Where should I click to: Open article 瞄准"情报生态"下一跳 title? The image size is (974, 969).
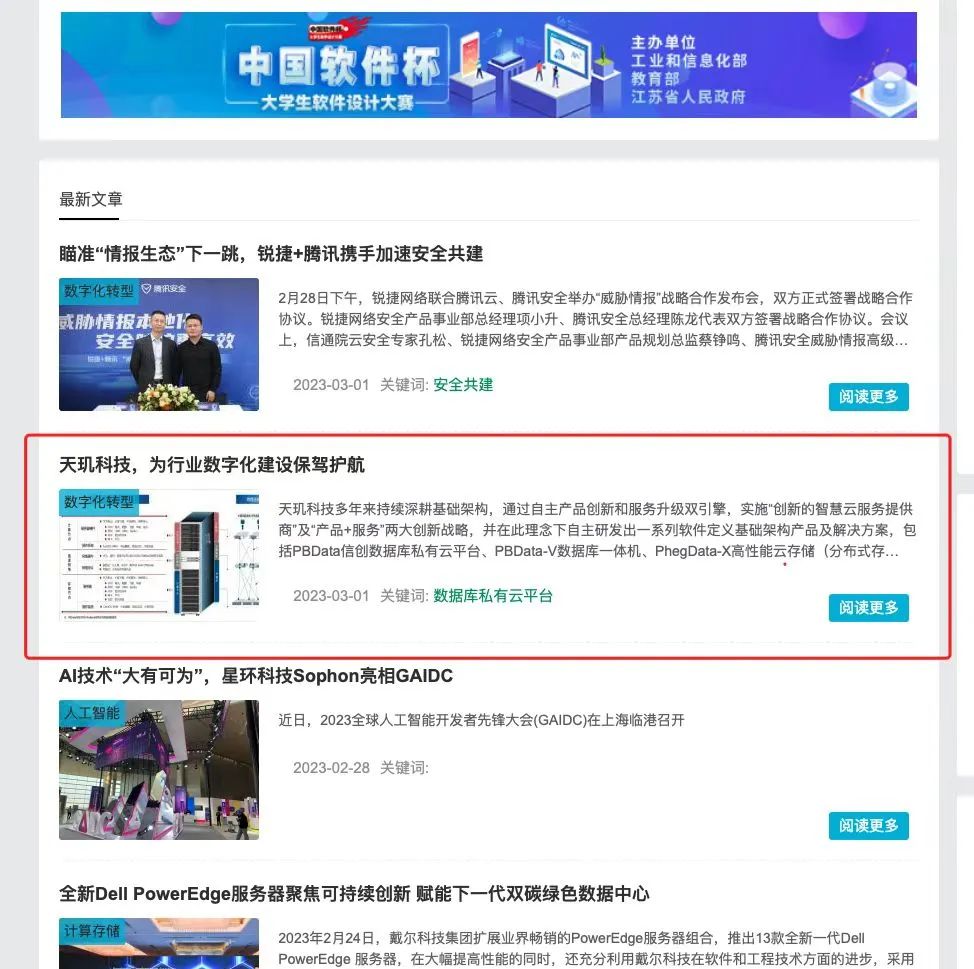coord(271,253)
